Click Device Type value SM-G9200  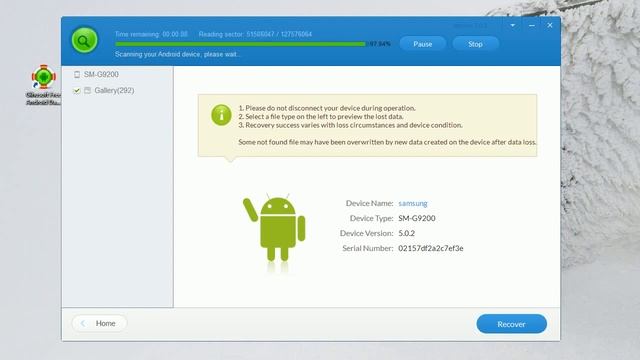coord(417,218)
